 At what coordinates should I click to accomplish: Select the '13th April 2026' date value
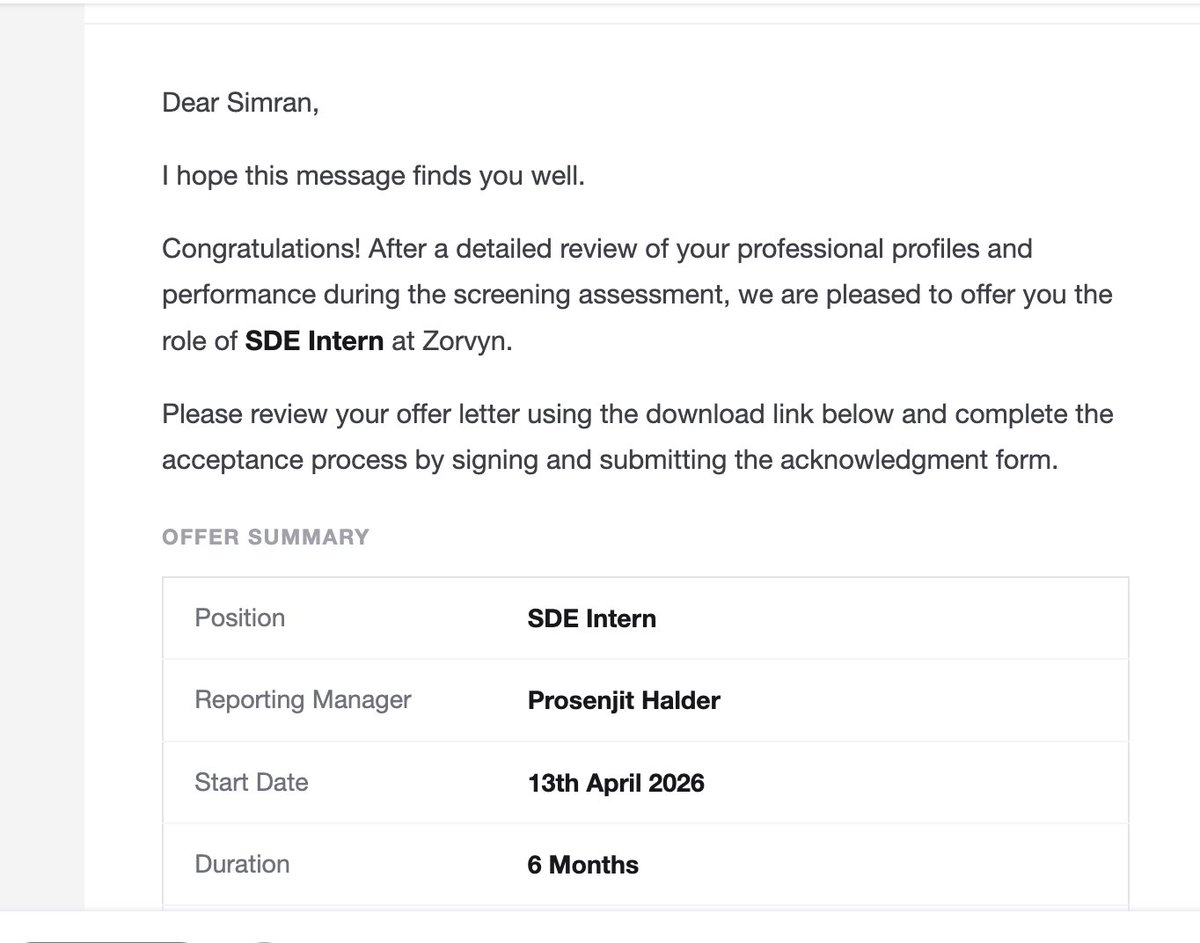[x=616, y=783]
